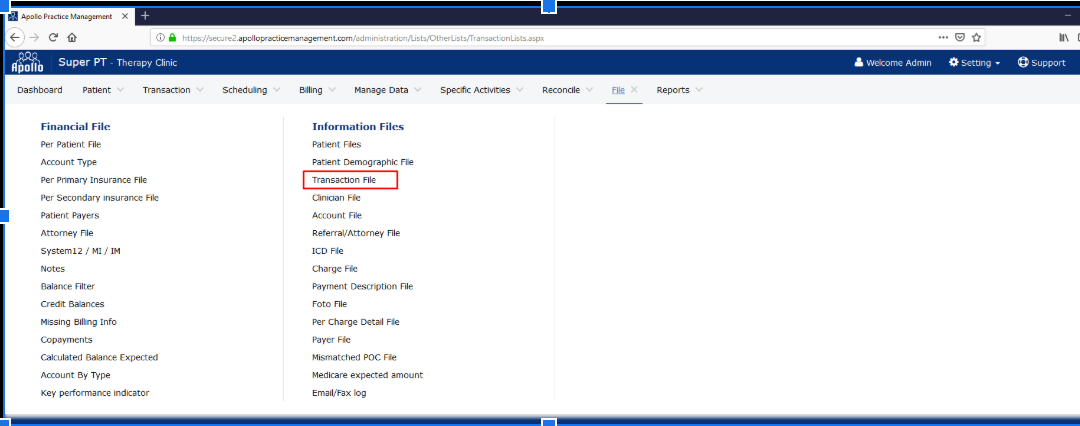Reload the page with browser refresh icon
Viewport: 1080px width, 426px height.
click(x=53, y=37)
